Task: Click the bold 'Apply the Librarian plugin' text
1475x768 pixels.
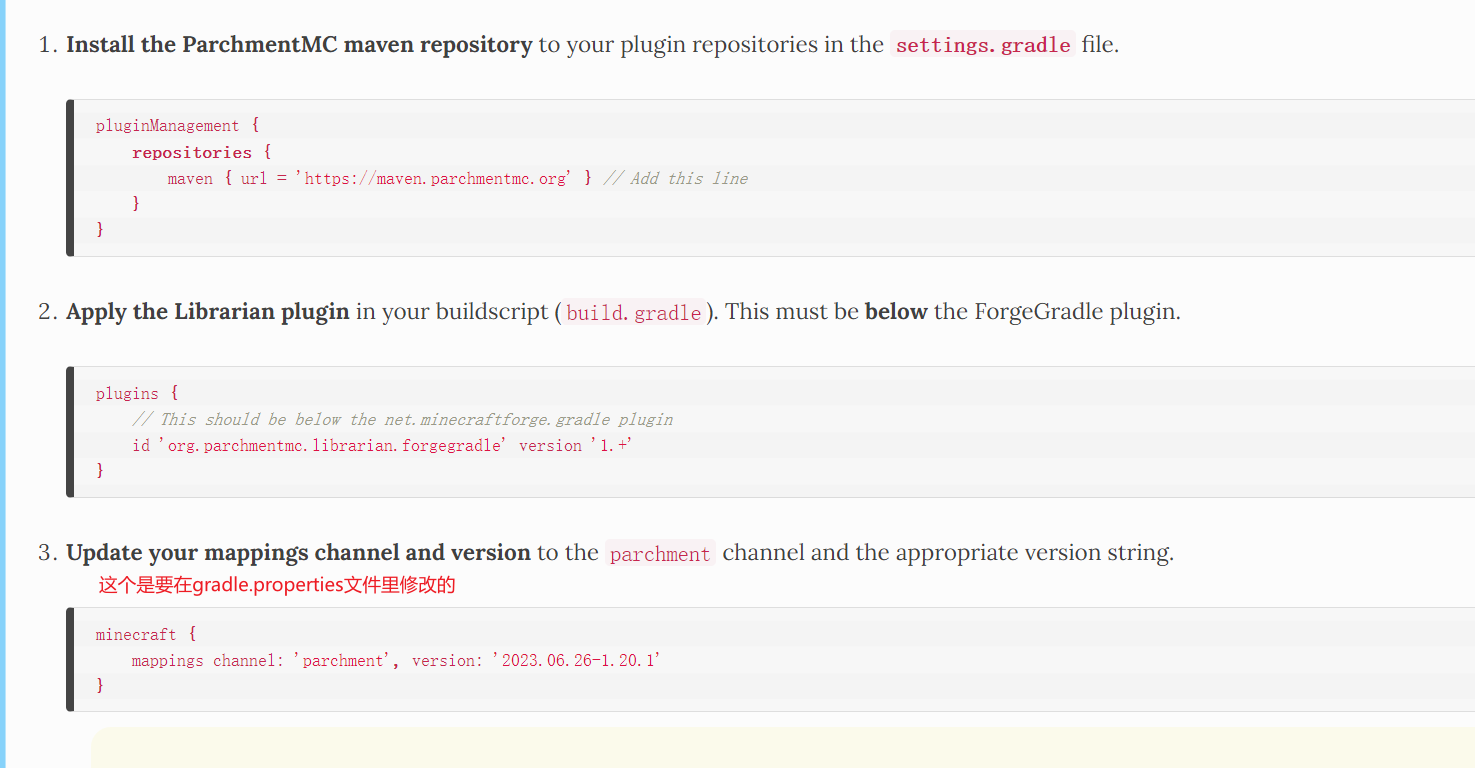Action: [208, 312]
